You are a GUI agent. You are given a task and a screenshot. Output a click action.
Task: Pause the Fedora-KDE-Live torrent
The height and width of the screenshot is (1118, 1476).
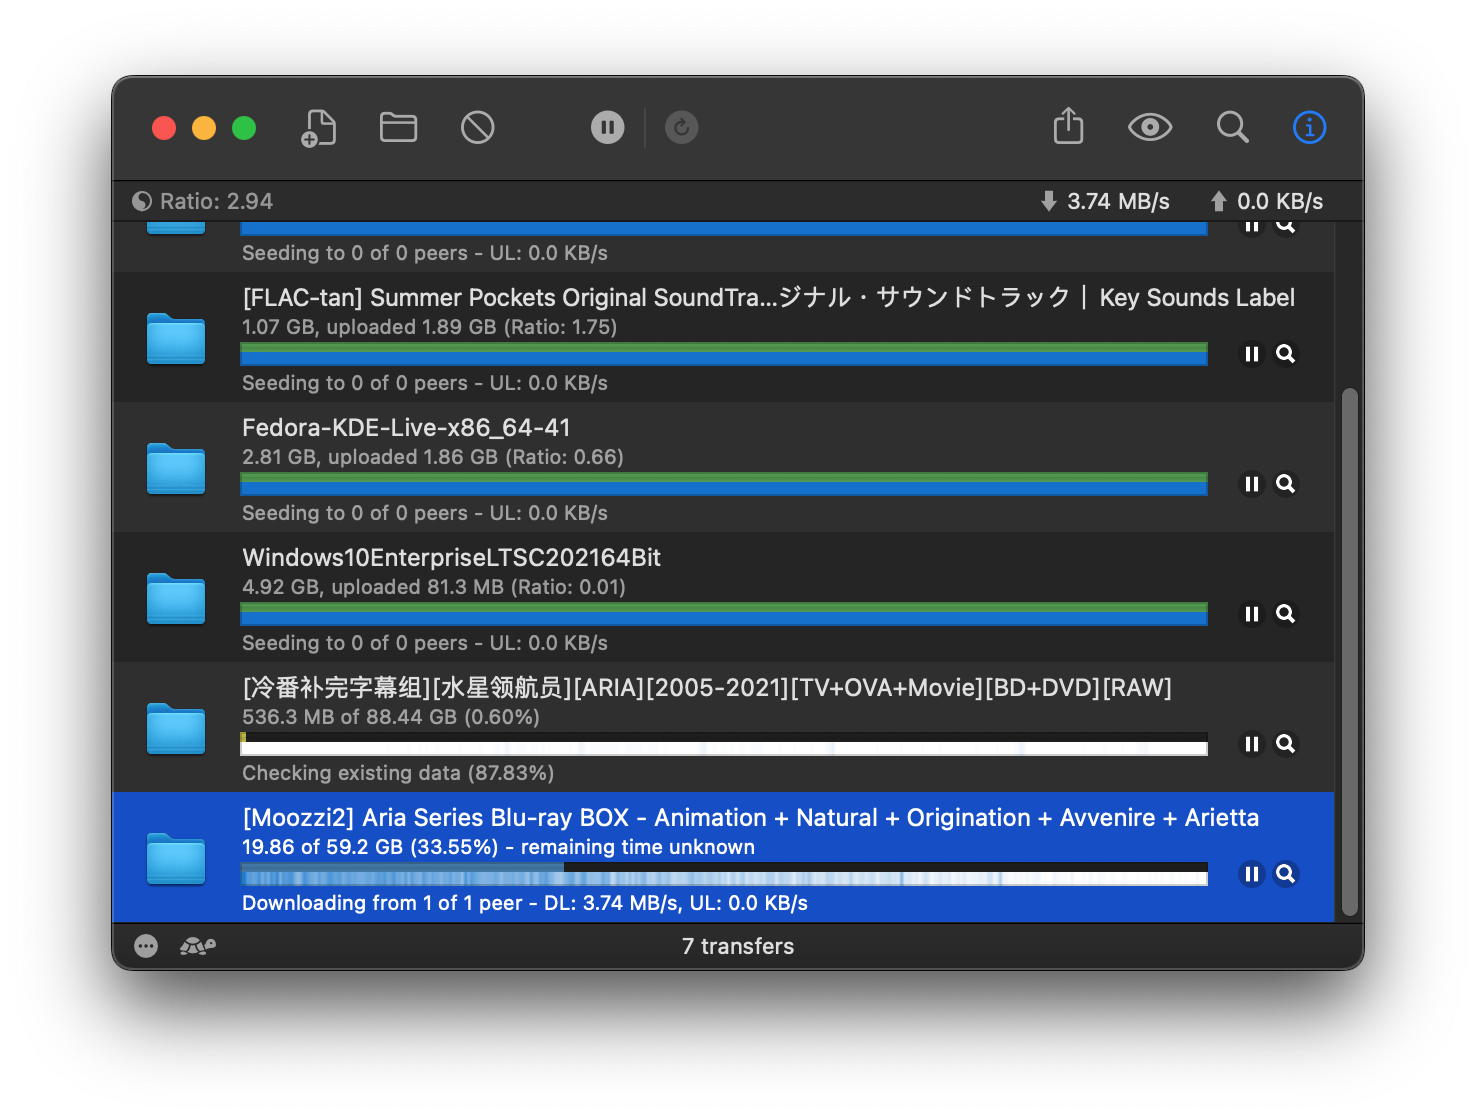click(1251, 484)
